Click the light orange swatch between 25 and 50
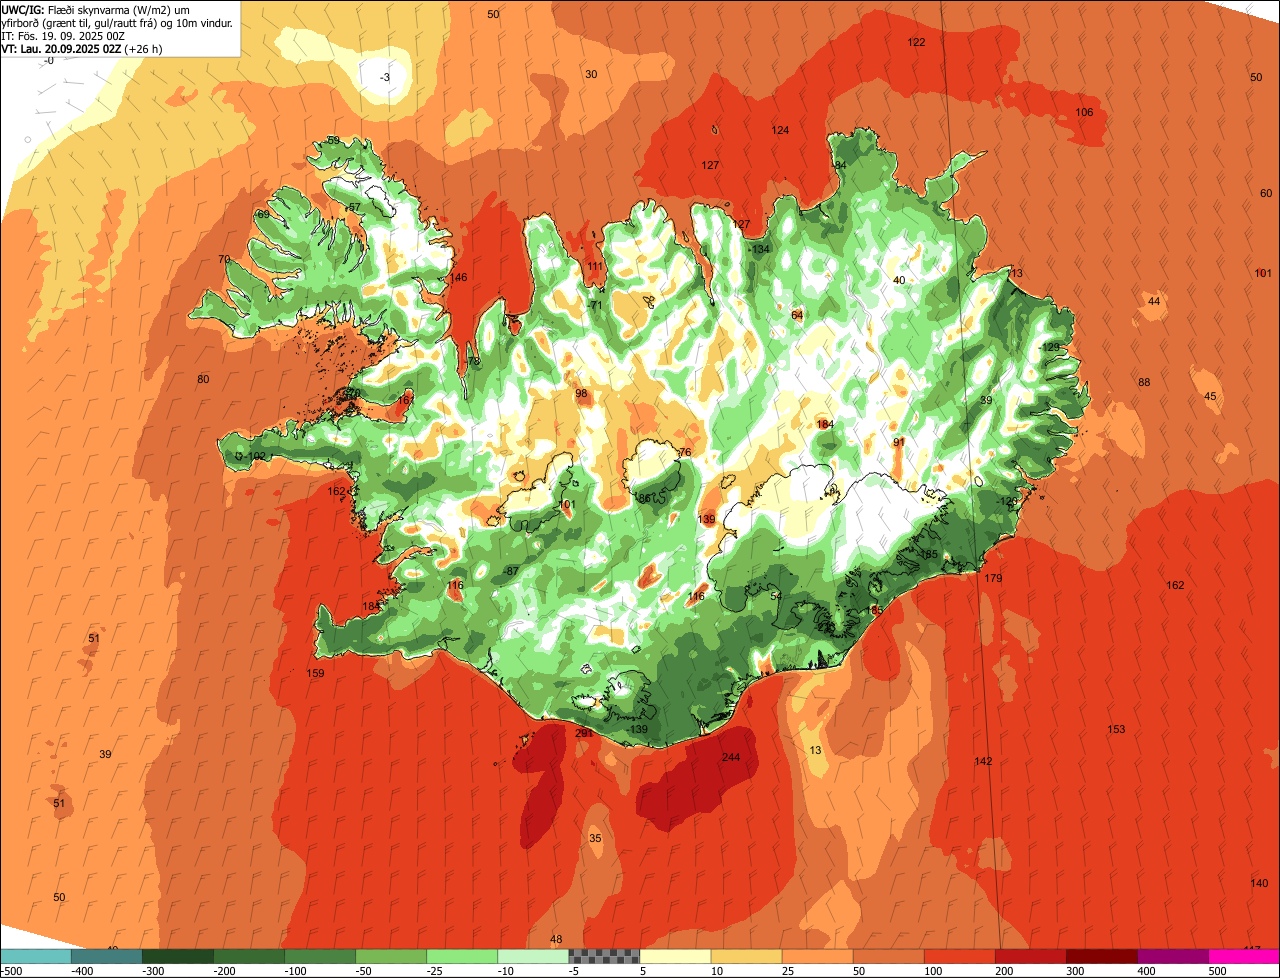The height and width of the screenshot is (978, 1280). (818, 956)
